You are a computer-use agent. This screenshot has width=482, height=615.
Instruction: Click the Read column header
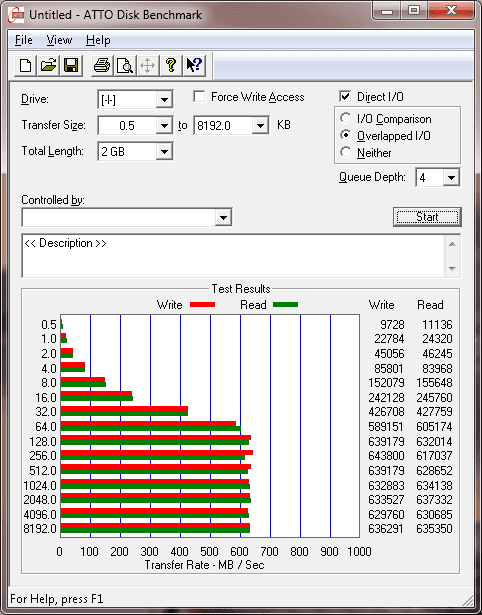tap(430, 305)
